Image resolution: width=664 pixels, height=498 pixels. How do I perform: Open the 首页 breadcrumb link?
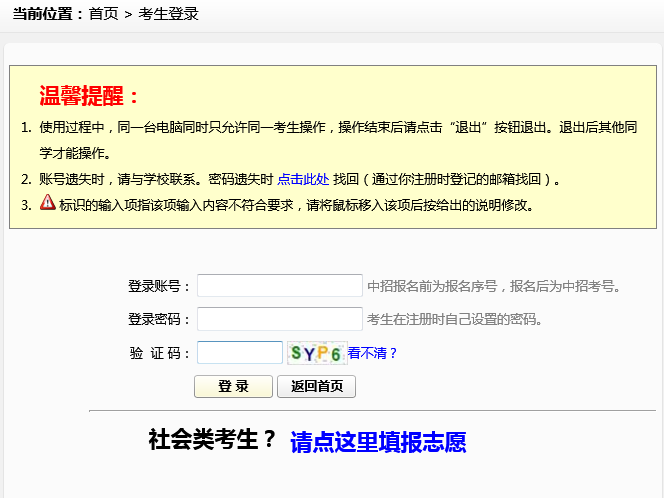[x=103, y=14]
